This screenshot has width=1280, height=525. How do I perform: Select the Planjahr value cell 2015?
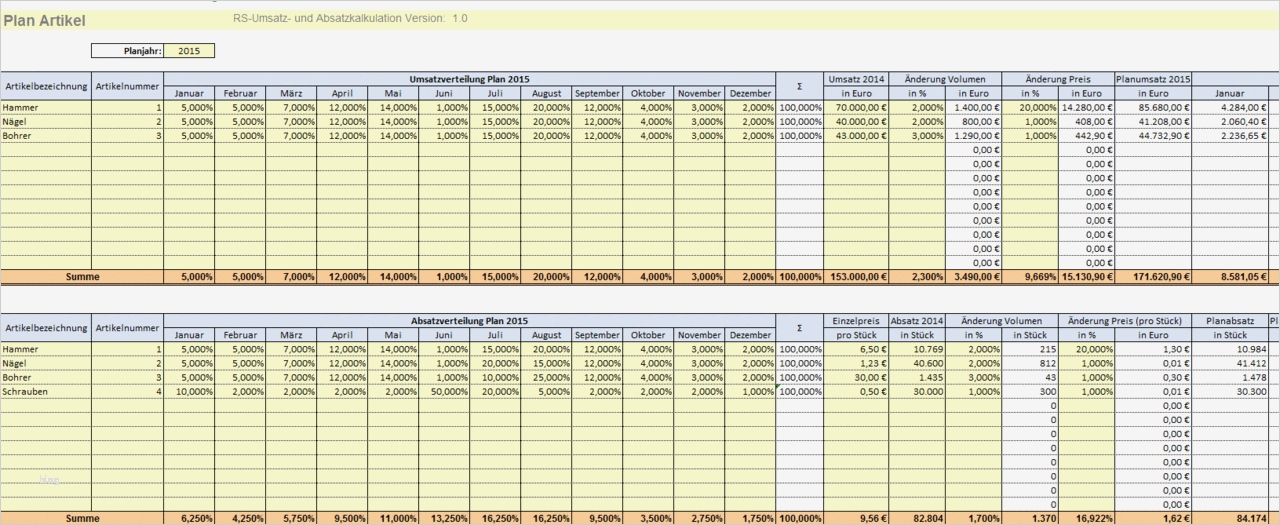pos(188,50)
